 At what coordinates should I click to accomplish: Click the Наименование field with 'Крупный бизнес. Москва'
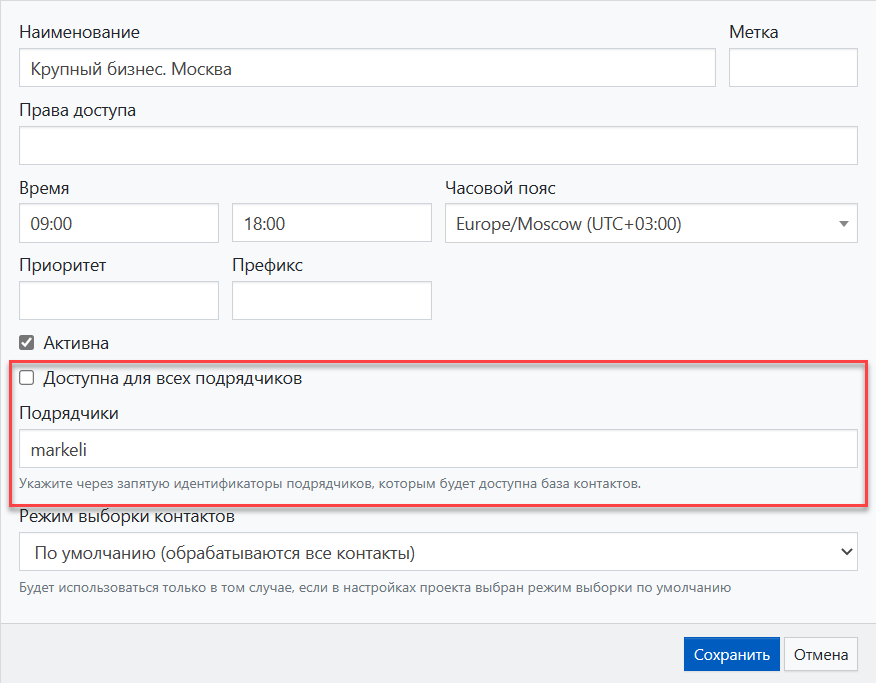[x=367, y=69]
